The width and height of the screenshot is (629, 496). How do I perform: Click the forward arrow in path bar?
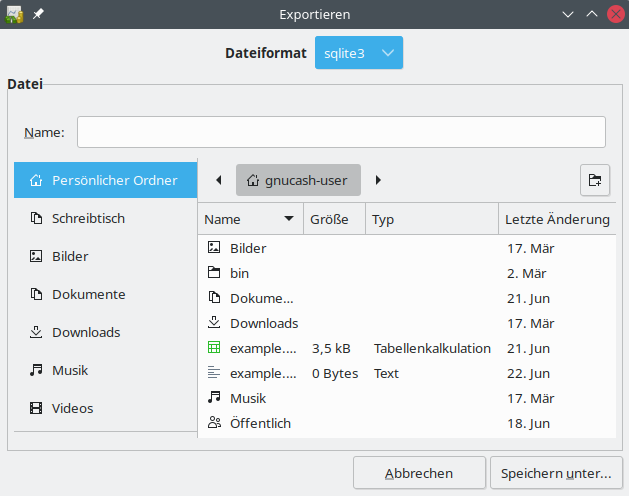pyautogui.click(x=378, y=180)
